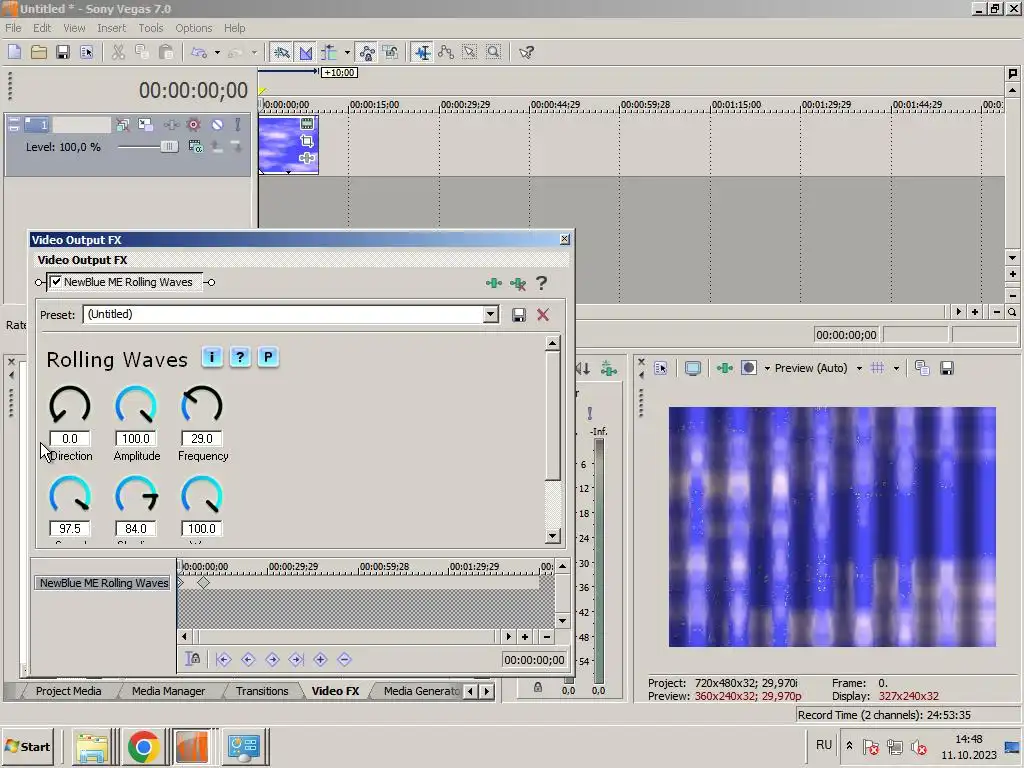
Task: Click track 1 Track Motion icon
Action: click(x=145, y=125)
